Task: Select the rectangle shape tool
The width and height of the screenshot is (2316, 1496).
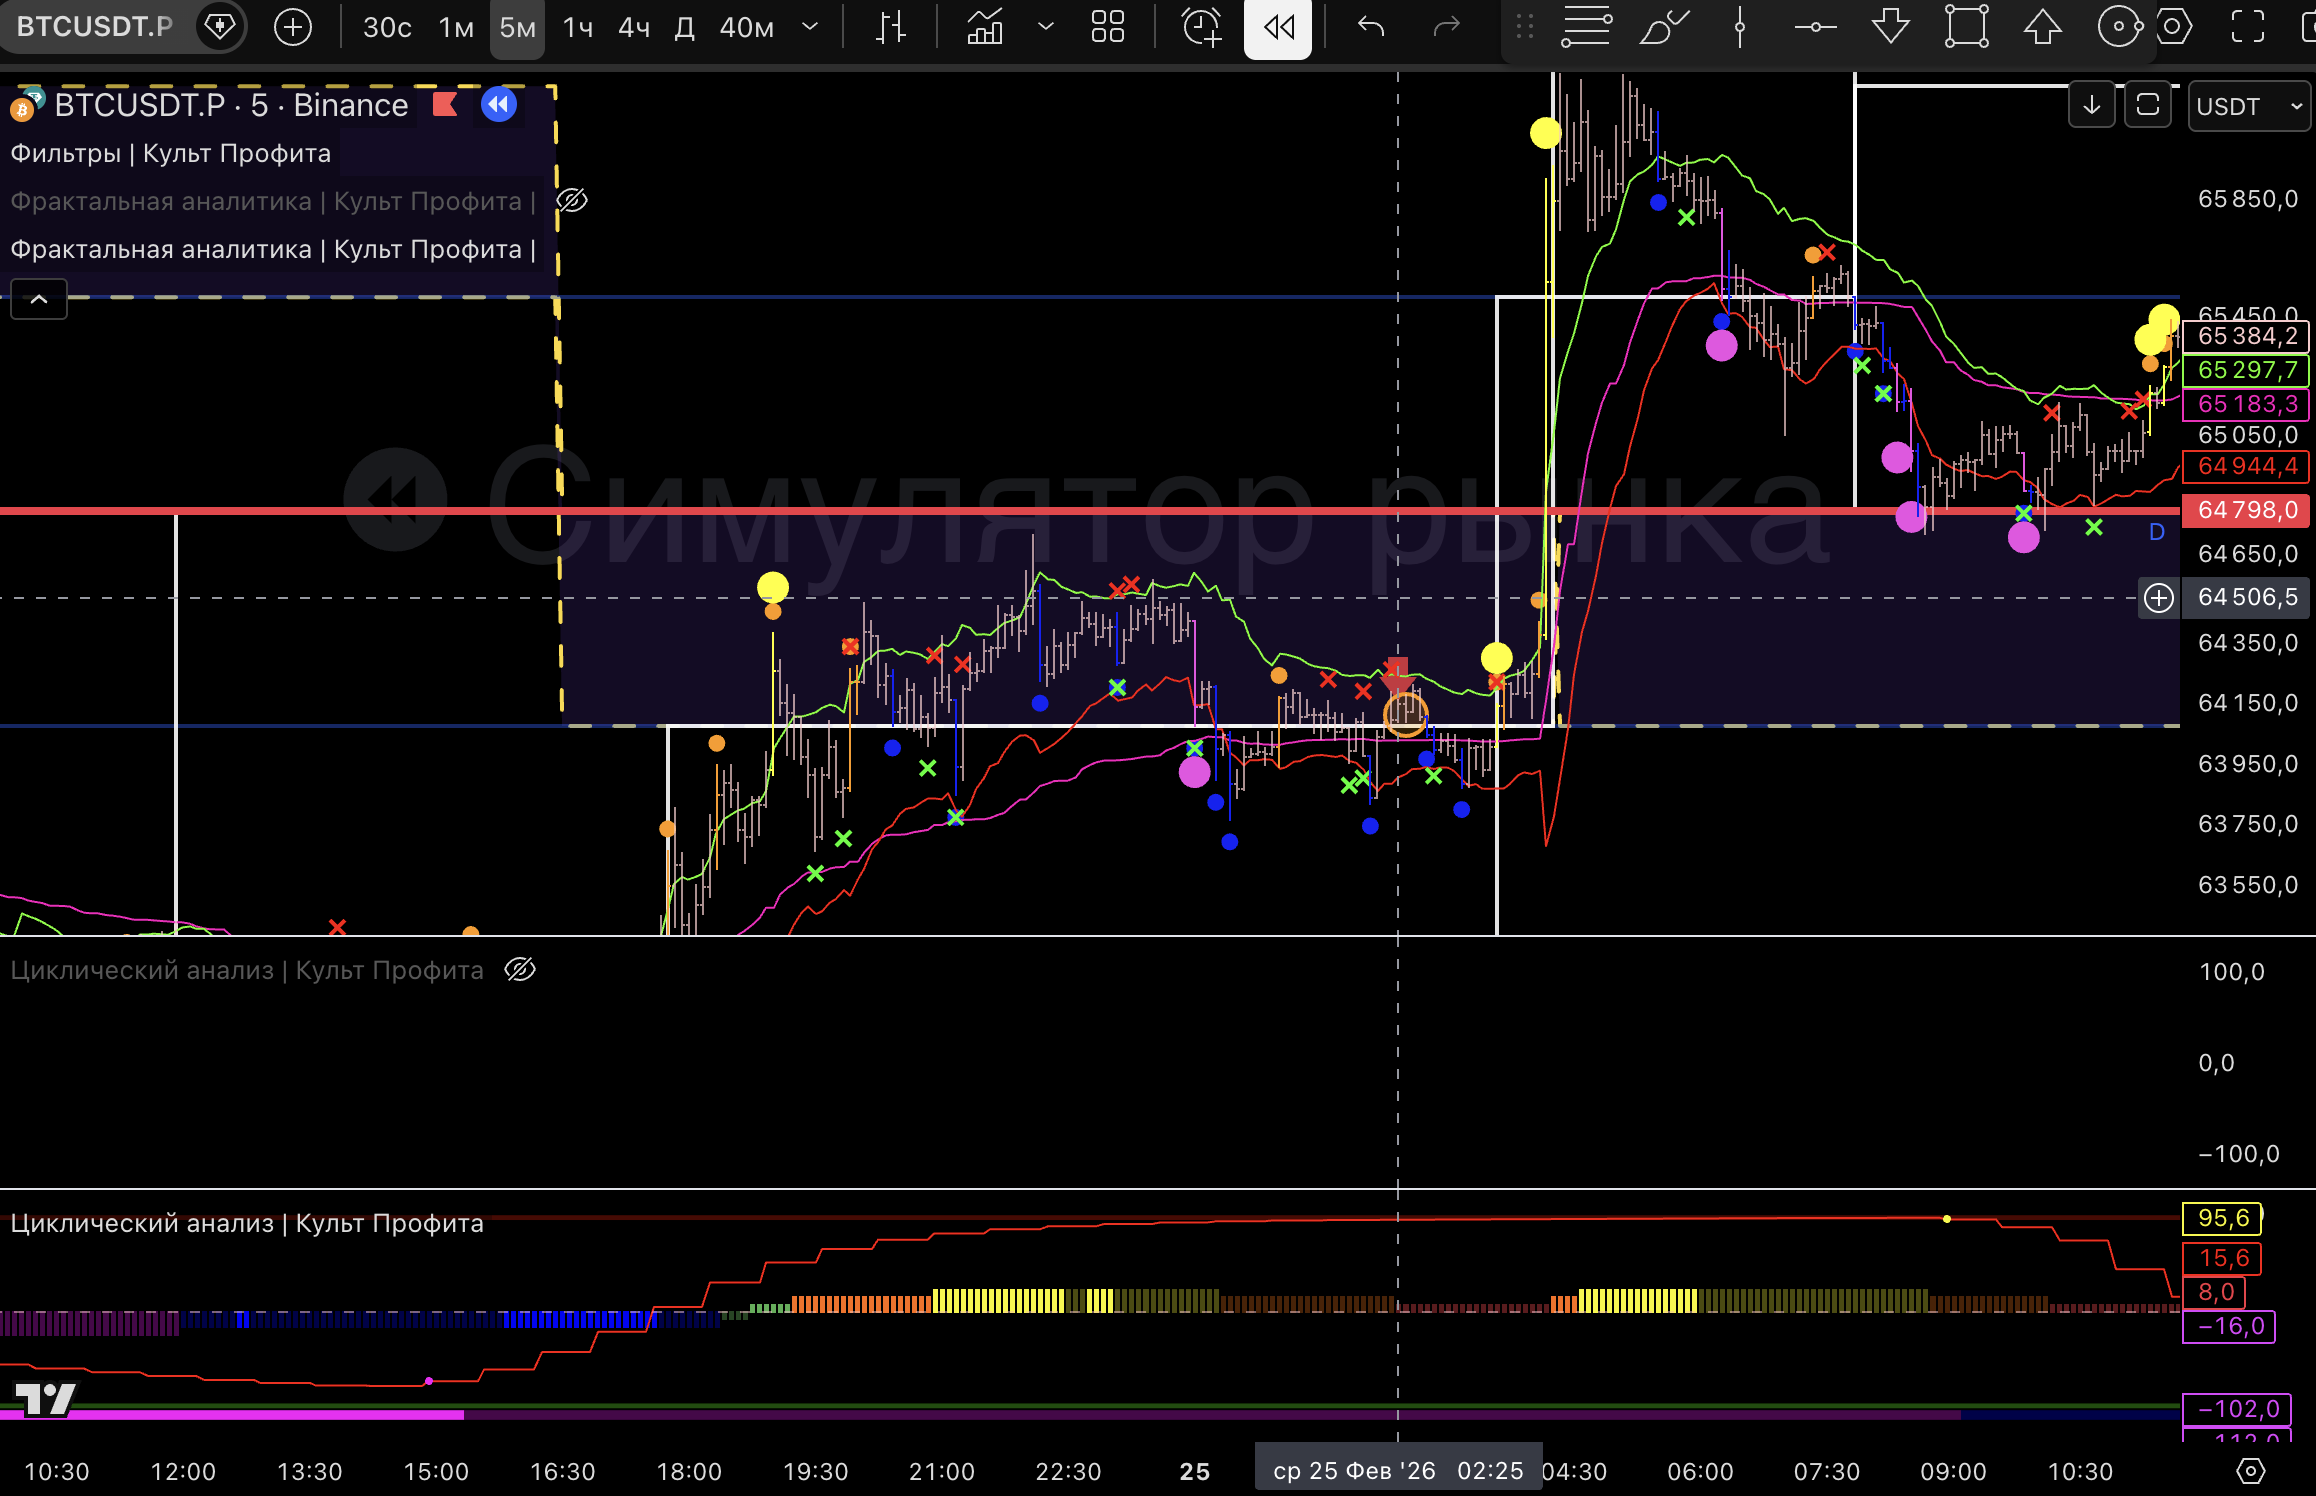Action: 1966,27
